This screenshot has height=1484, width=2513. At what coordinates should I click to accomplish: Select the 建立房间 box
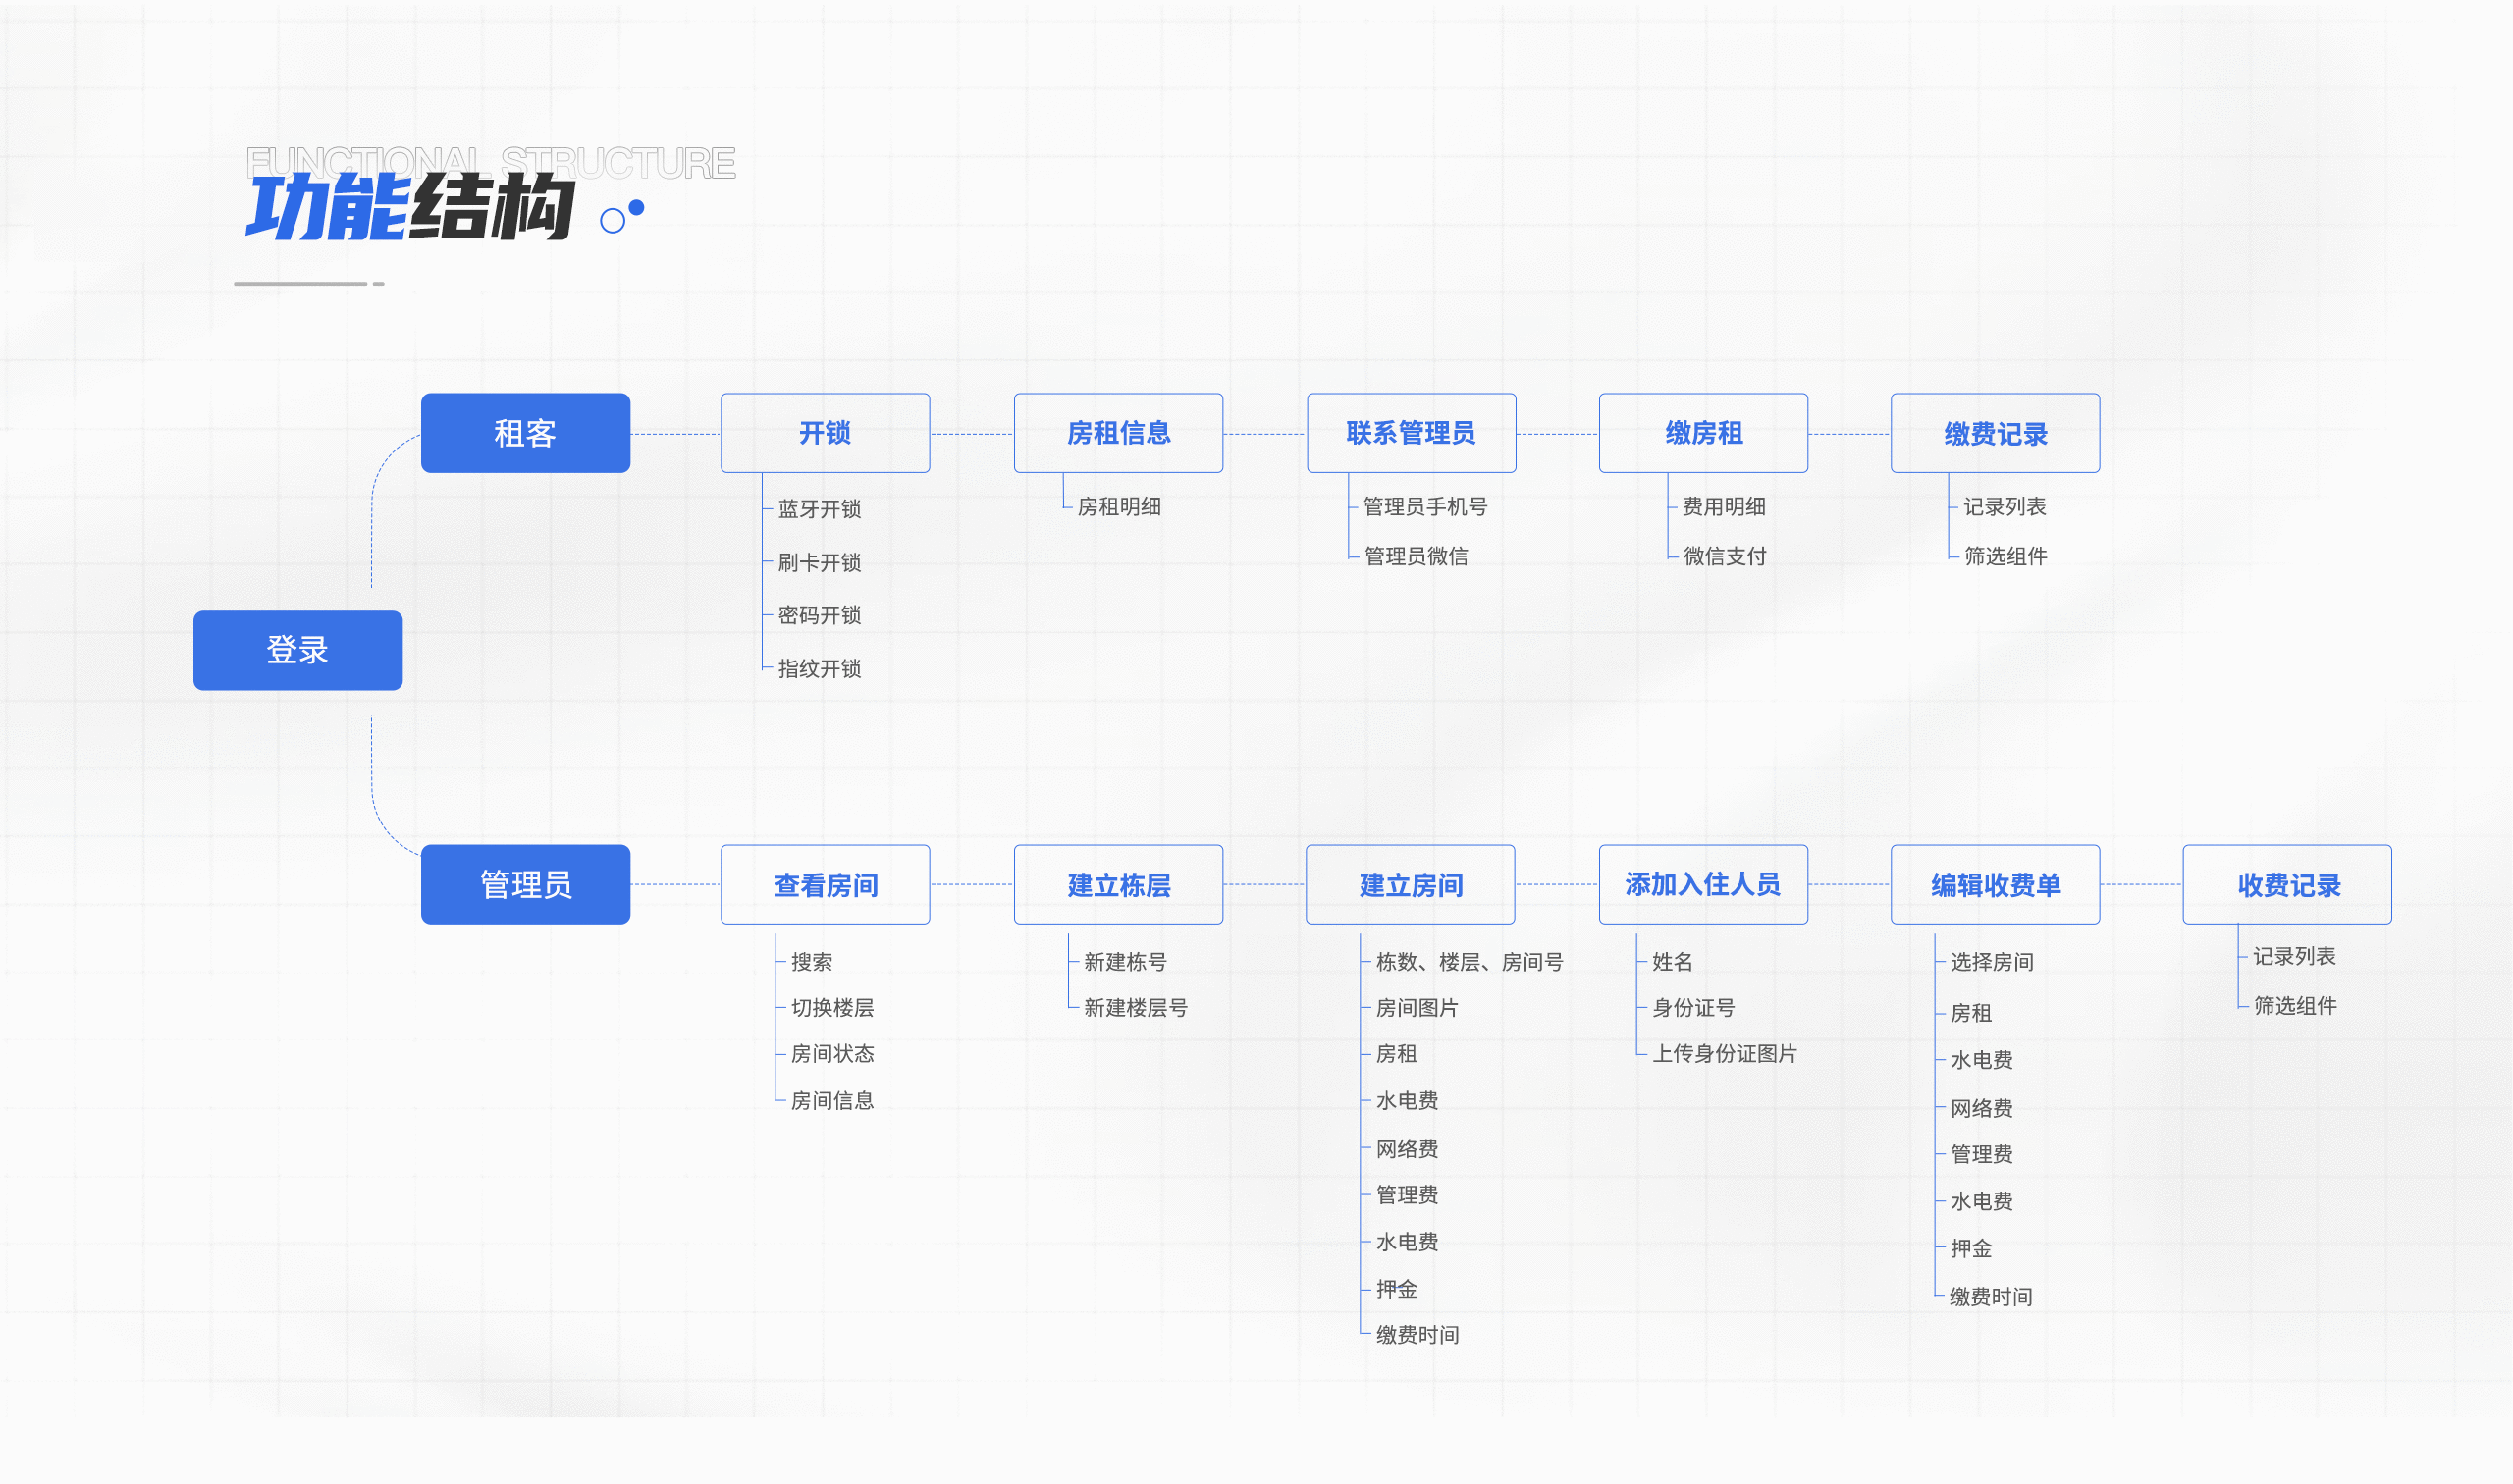point(1410,884)
